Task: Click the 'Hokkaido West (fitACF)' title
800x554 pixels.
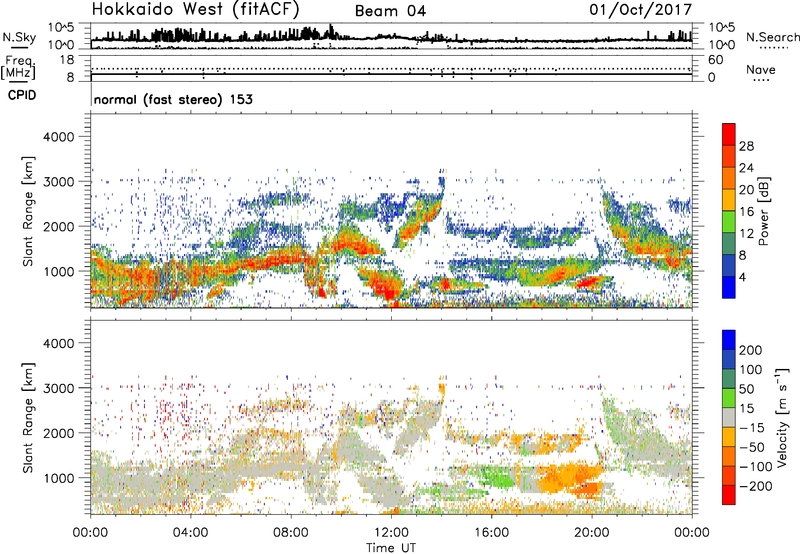Action: (x=195, y=9)
